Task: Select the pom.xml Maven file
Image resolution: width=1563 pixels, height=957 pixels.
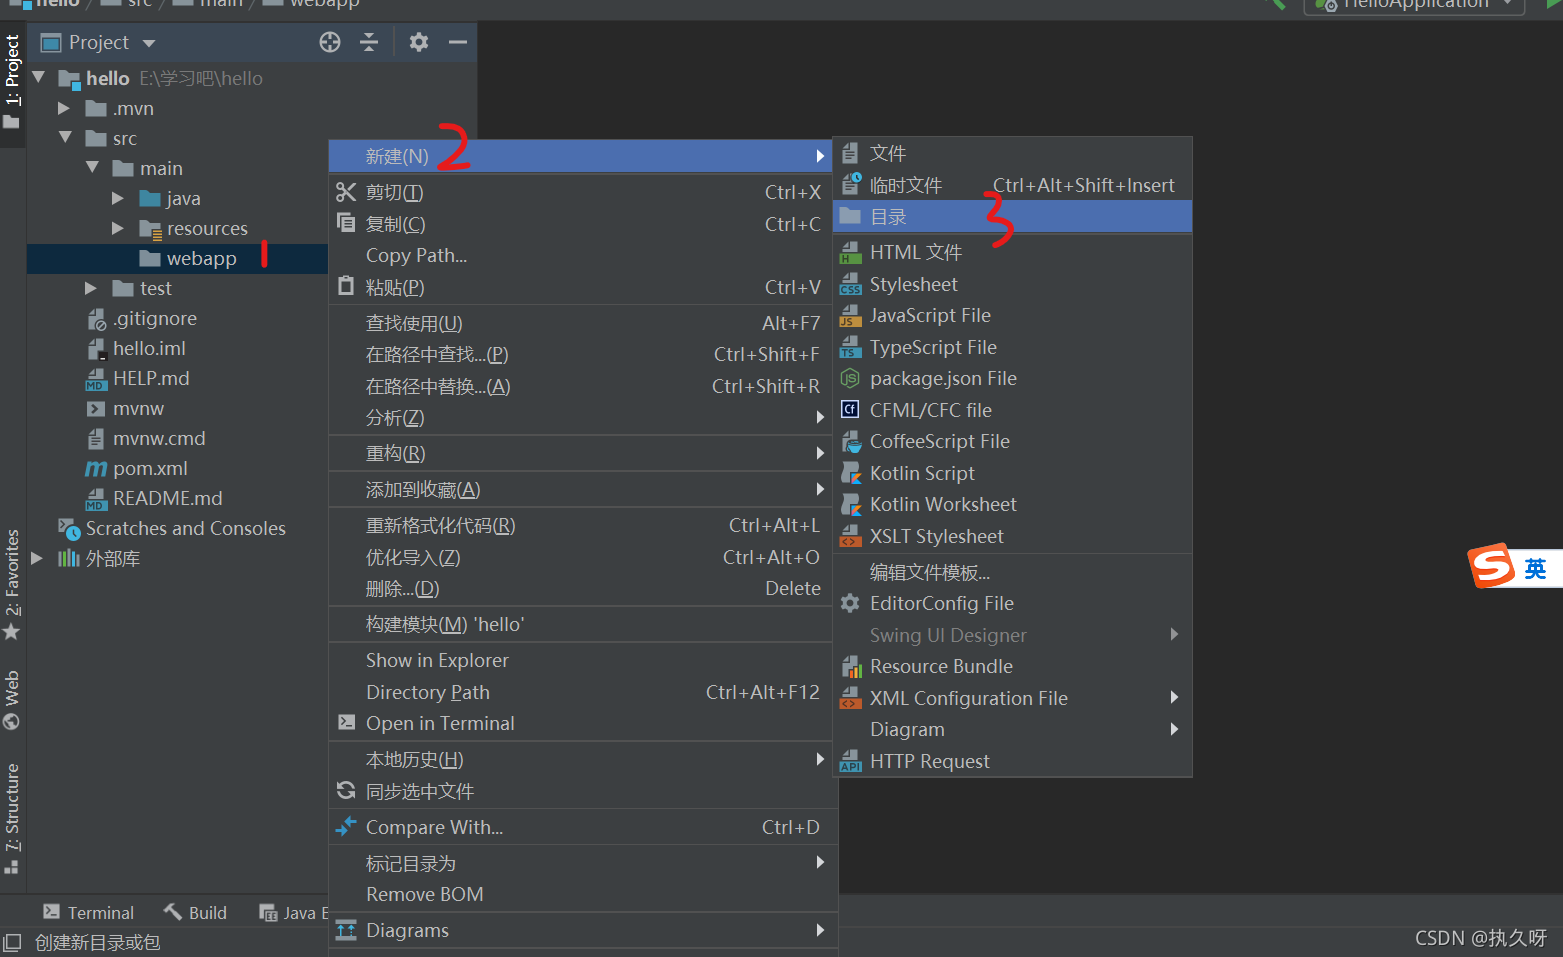Action: [150, 468]
